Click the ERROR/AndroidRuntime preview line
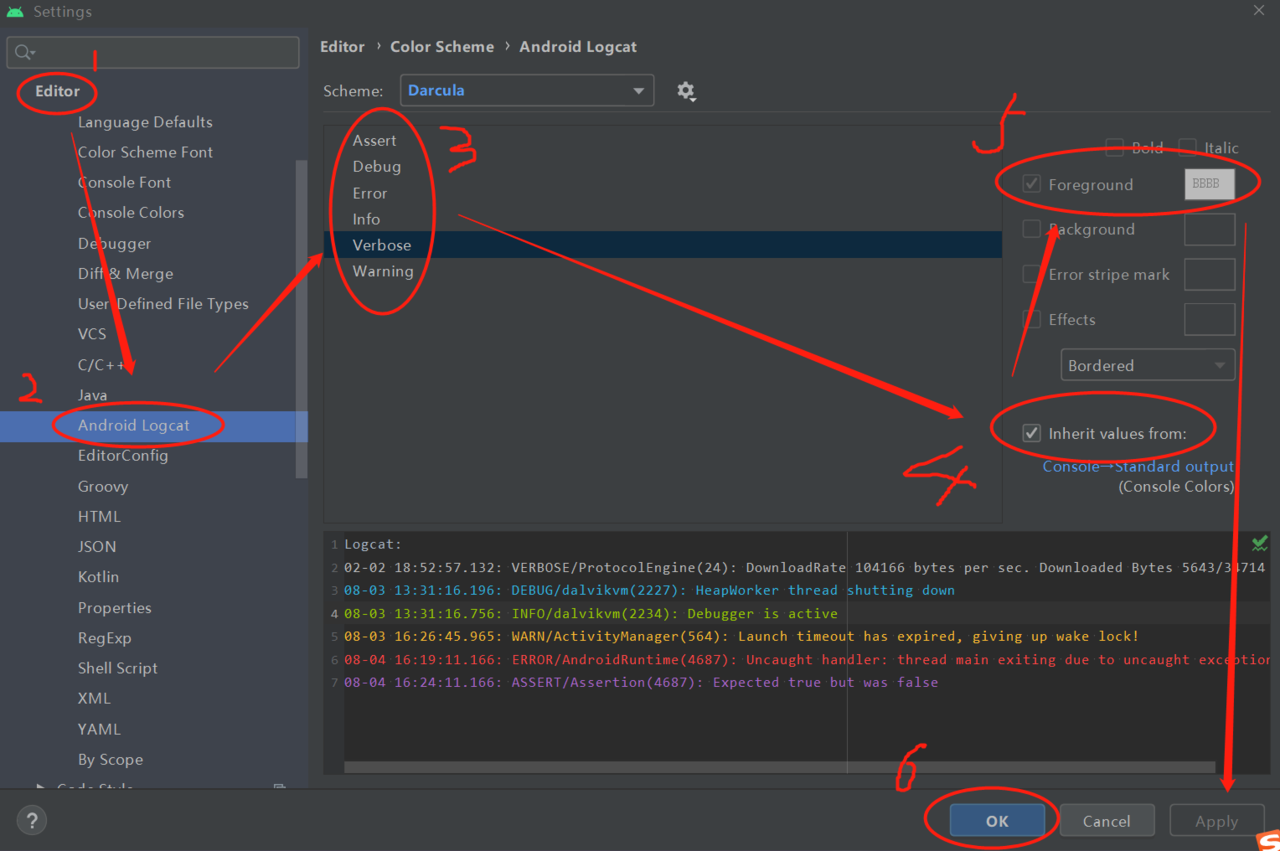 [806, 659]
